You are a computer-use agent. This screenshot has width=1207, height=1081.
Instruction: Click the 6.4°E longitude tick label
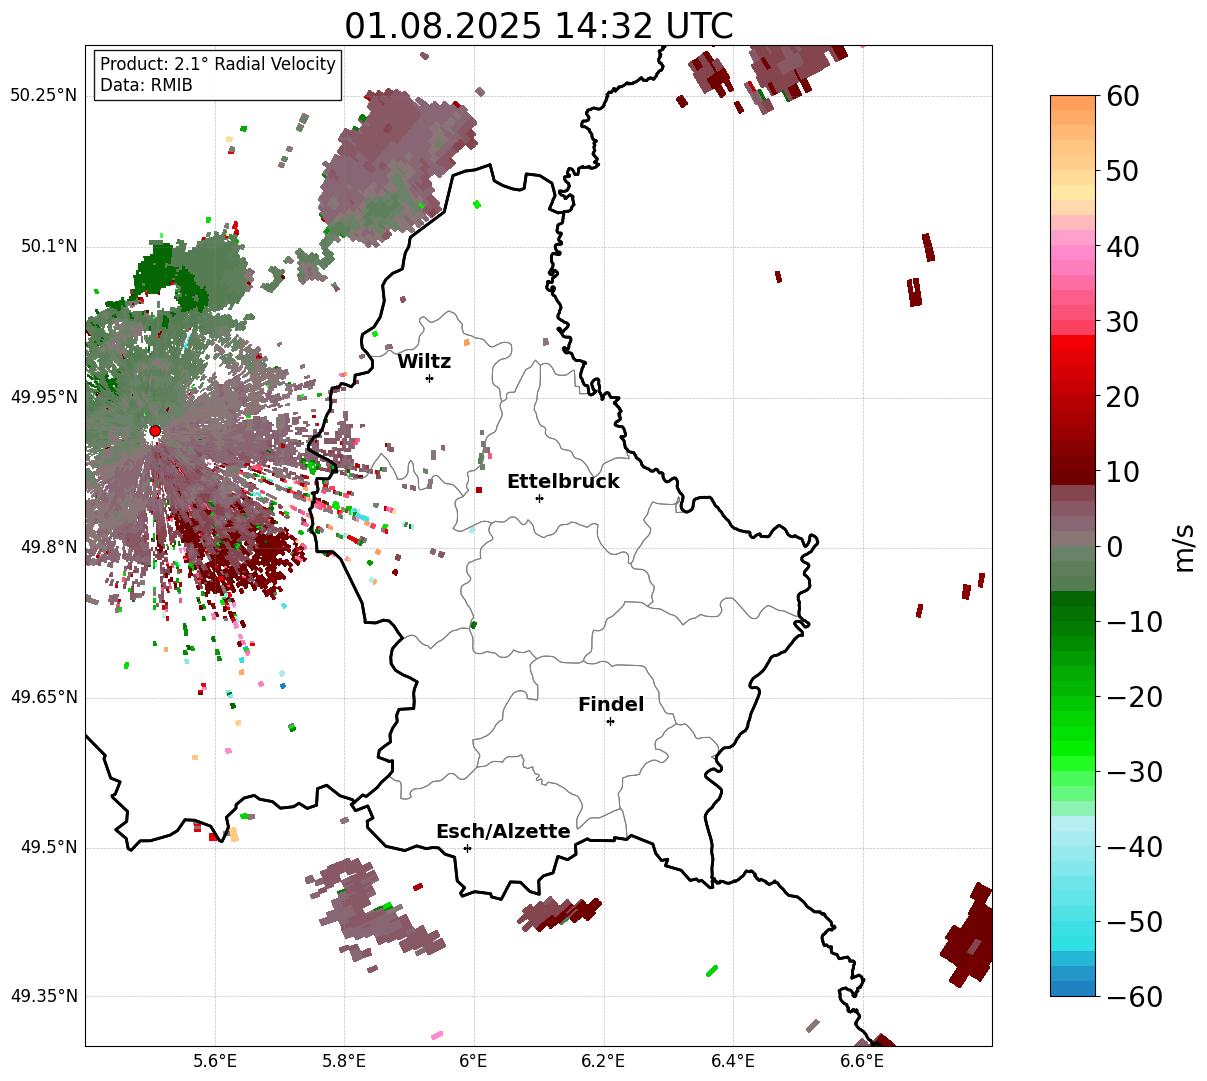click(733, 1062)
